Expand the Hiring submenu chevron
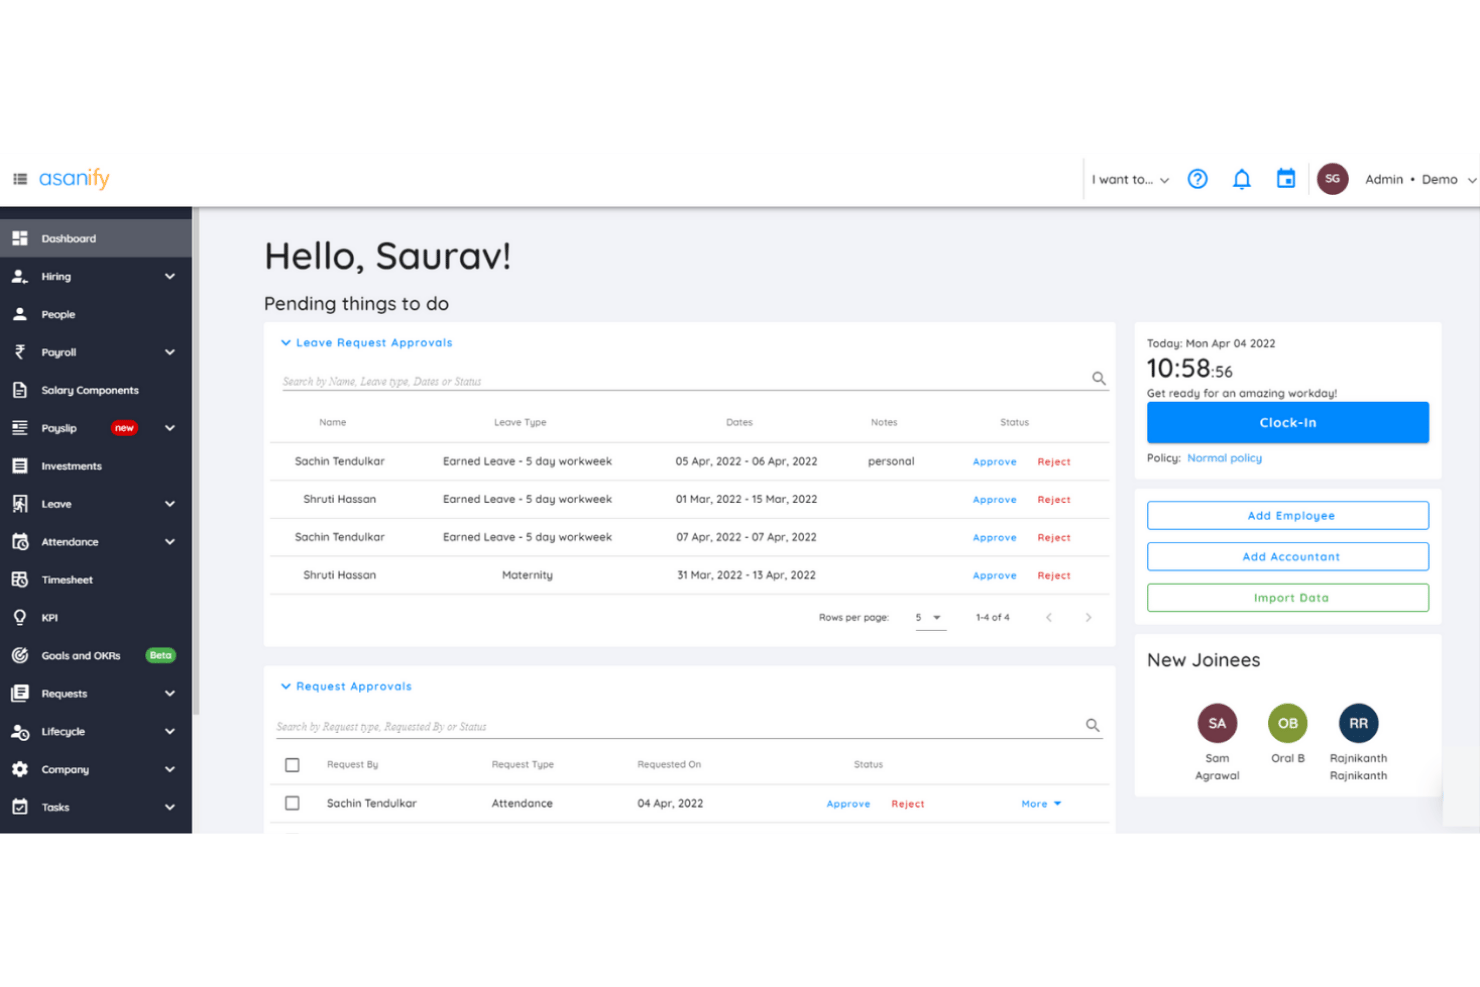1480x987 pixels. click(170, 276)
